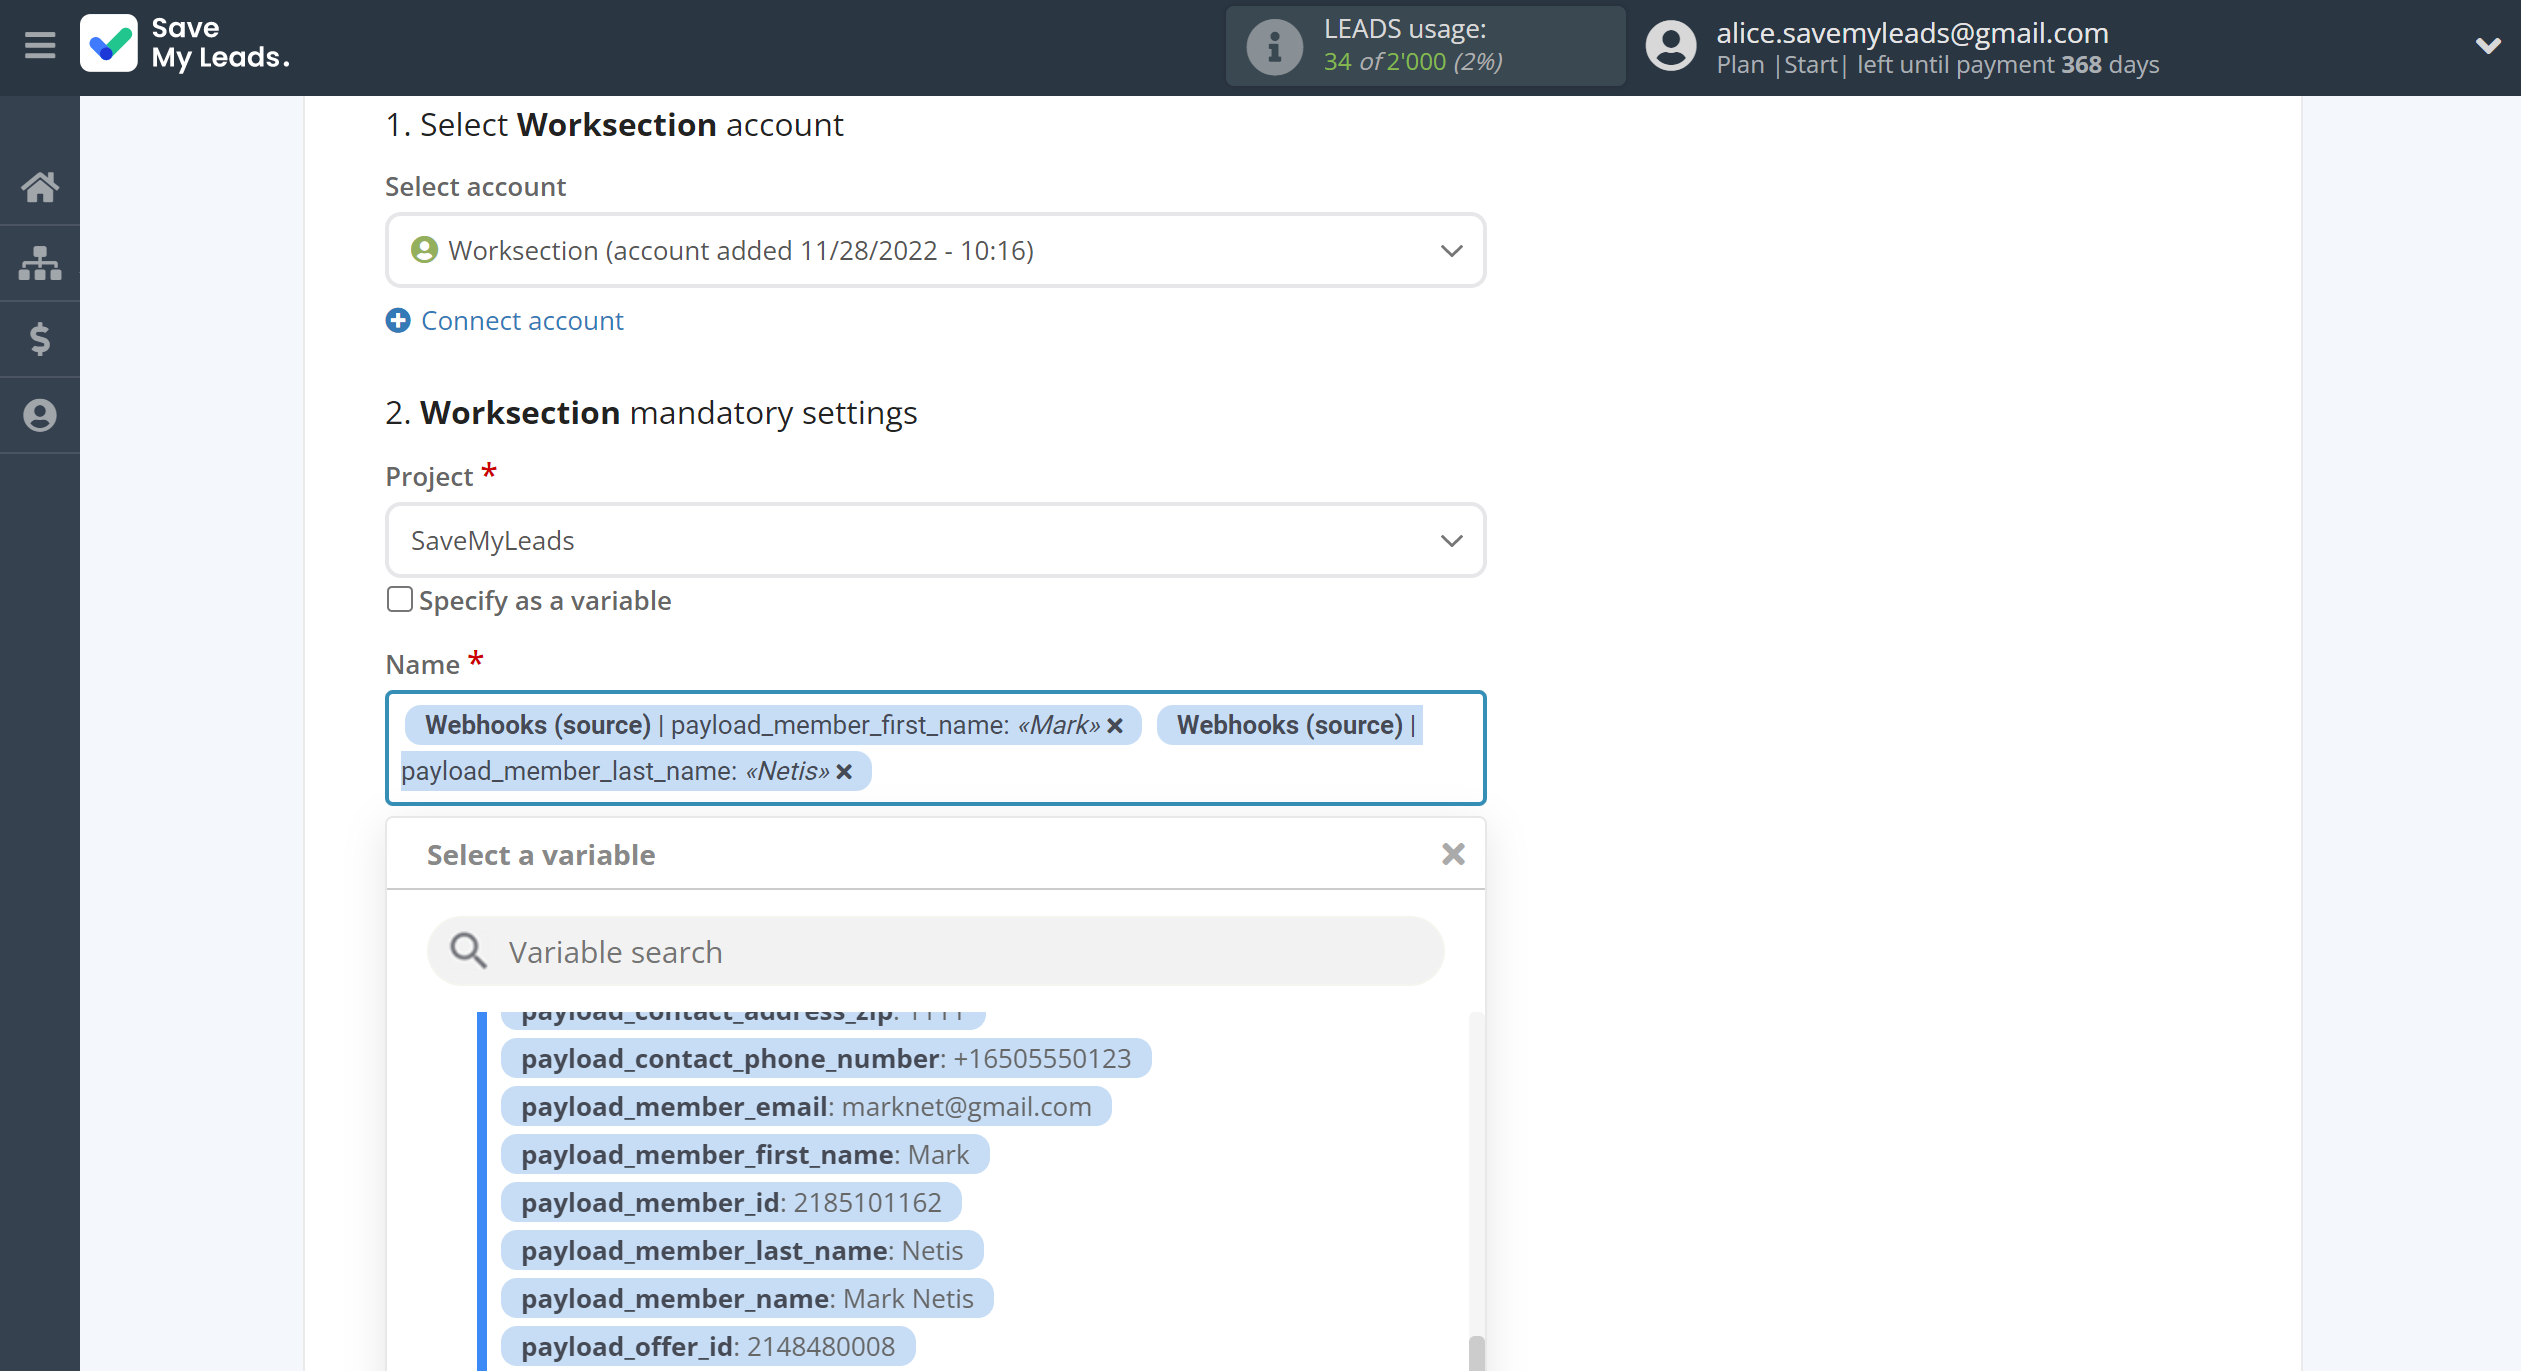
Task: Click the Variable search field
Action: [x=935, y=951]
